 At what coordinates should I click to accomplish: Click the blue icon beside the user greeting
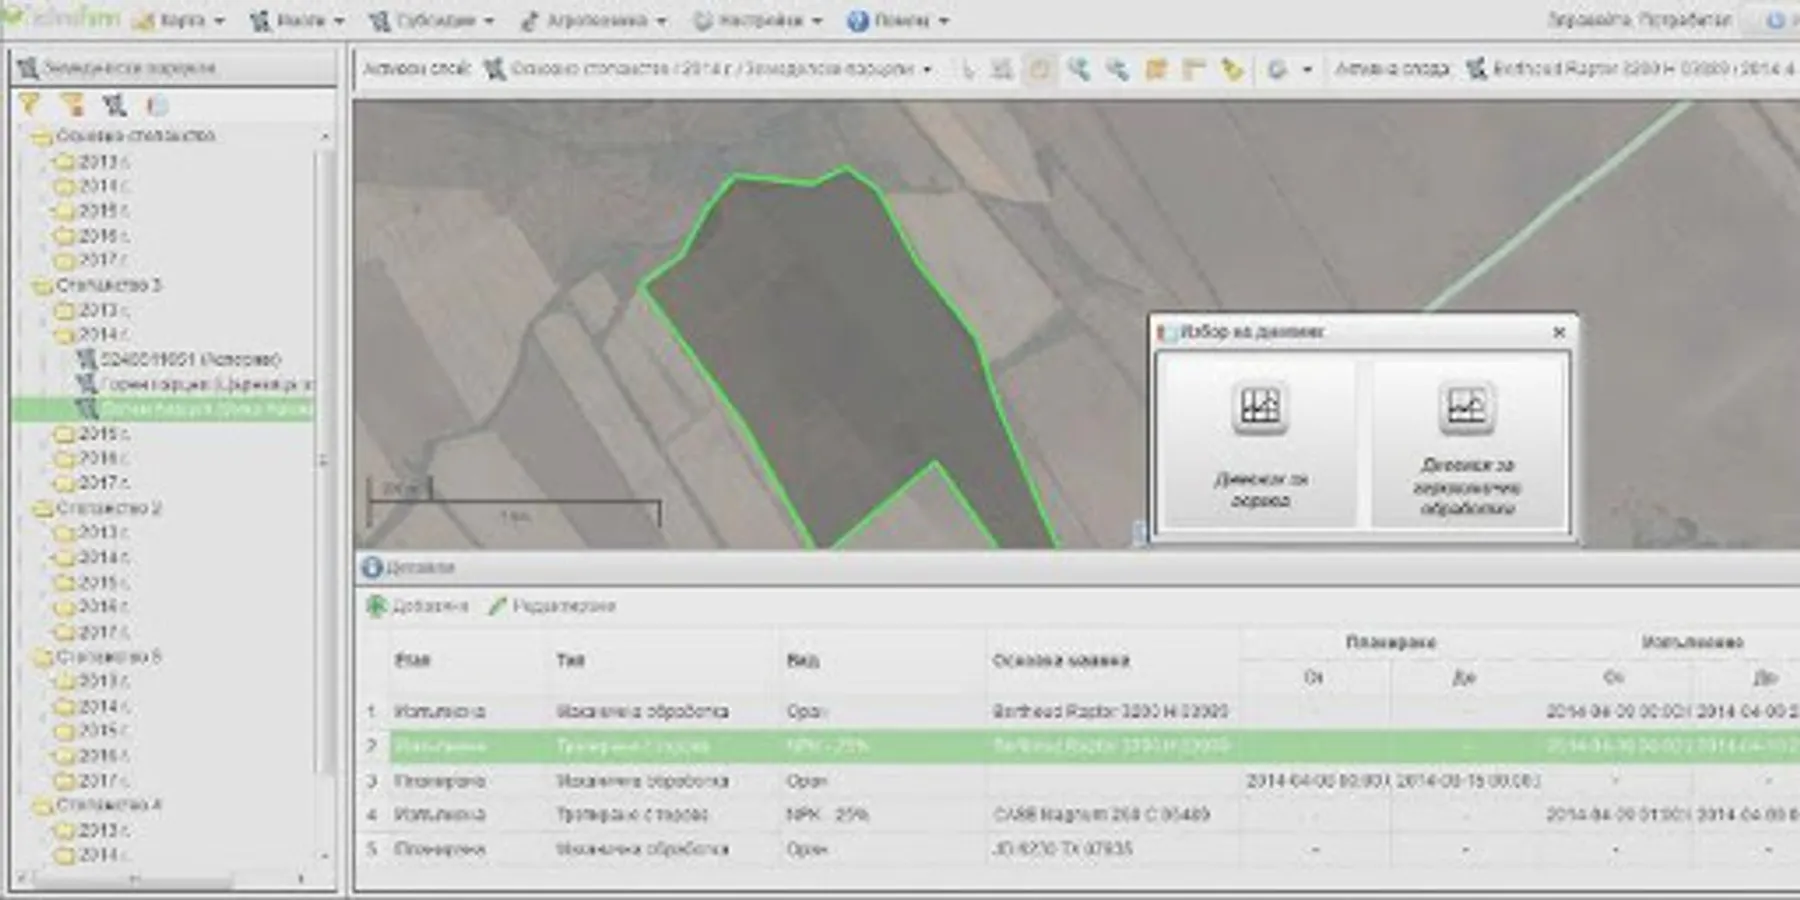1776,20
